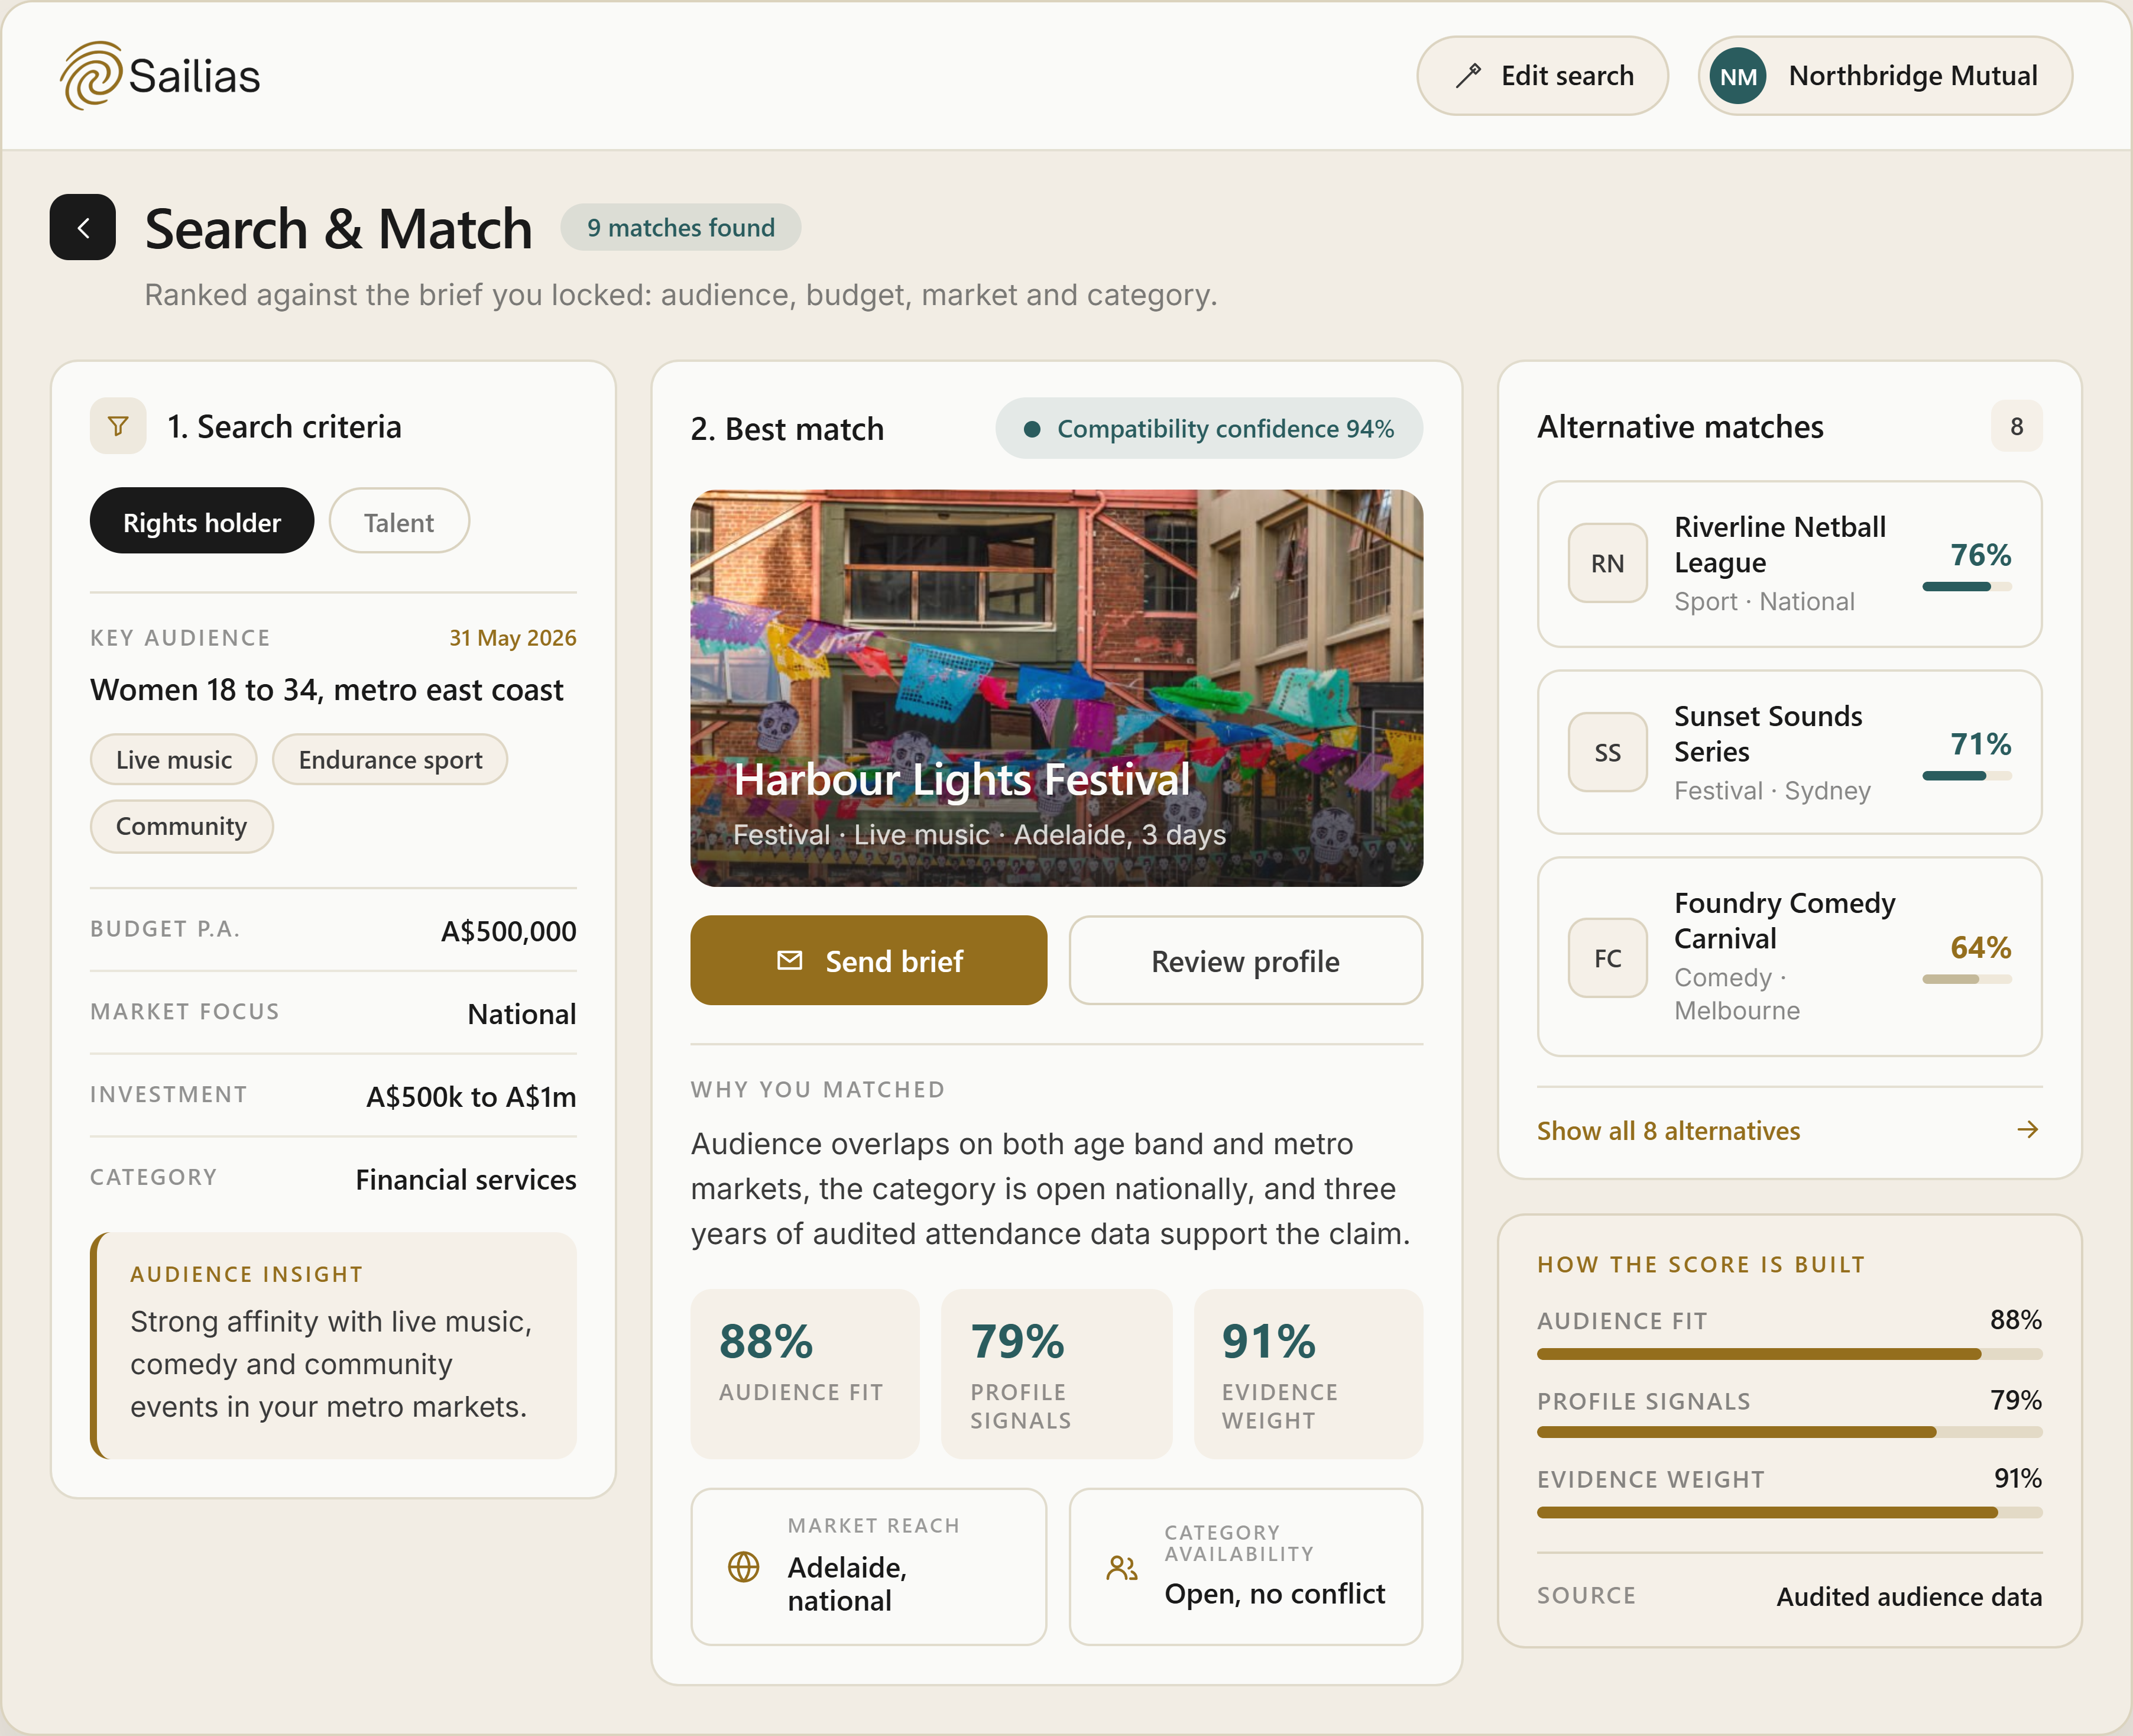Click the pencil icon in Edit search
The height and width of the screenshot is (1736, 2133).
coord(1468,76)
